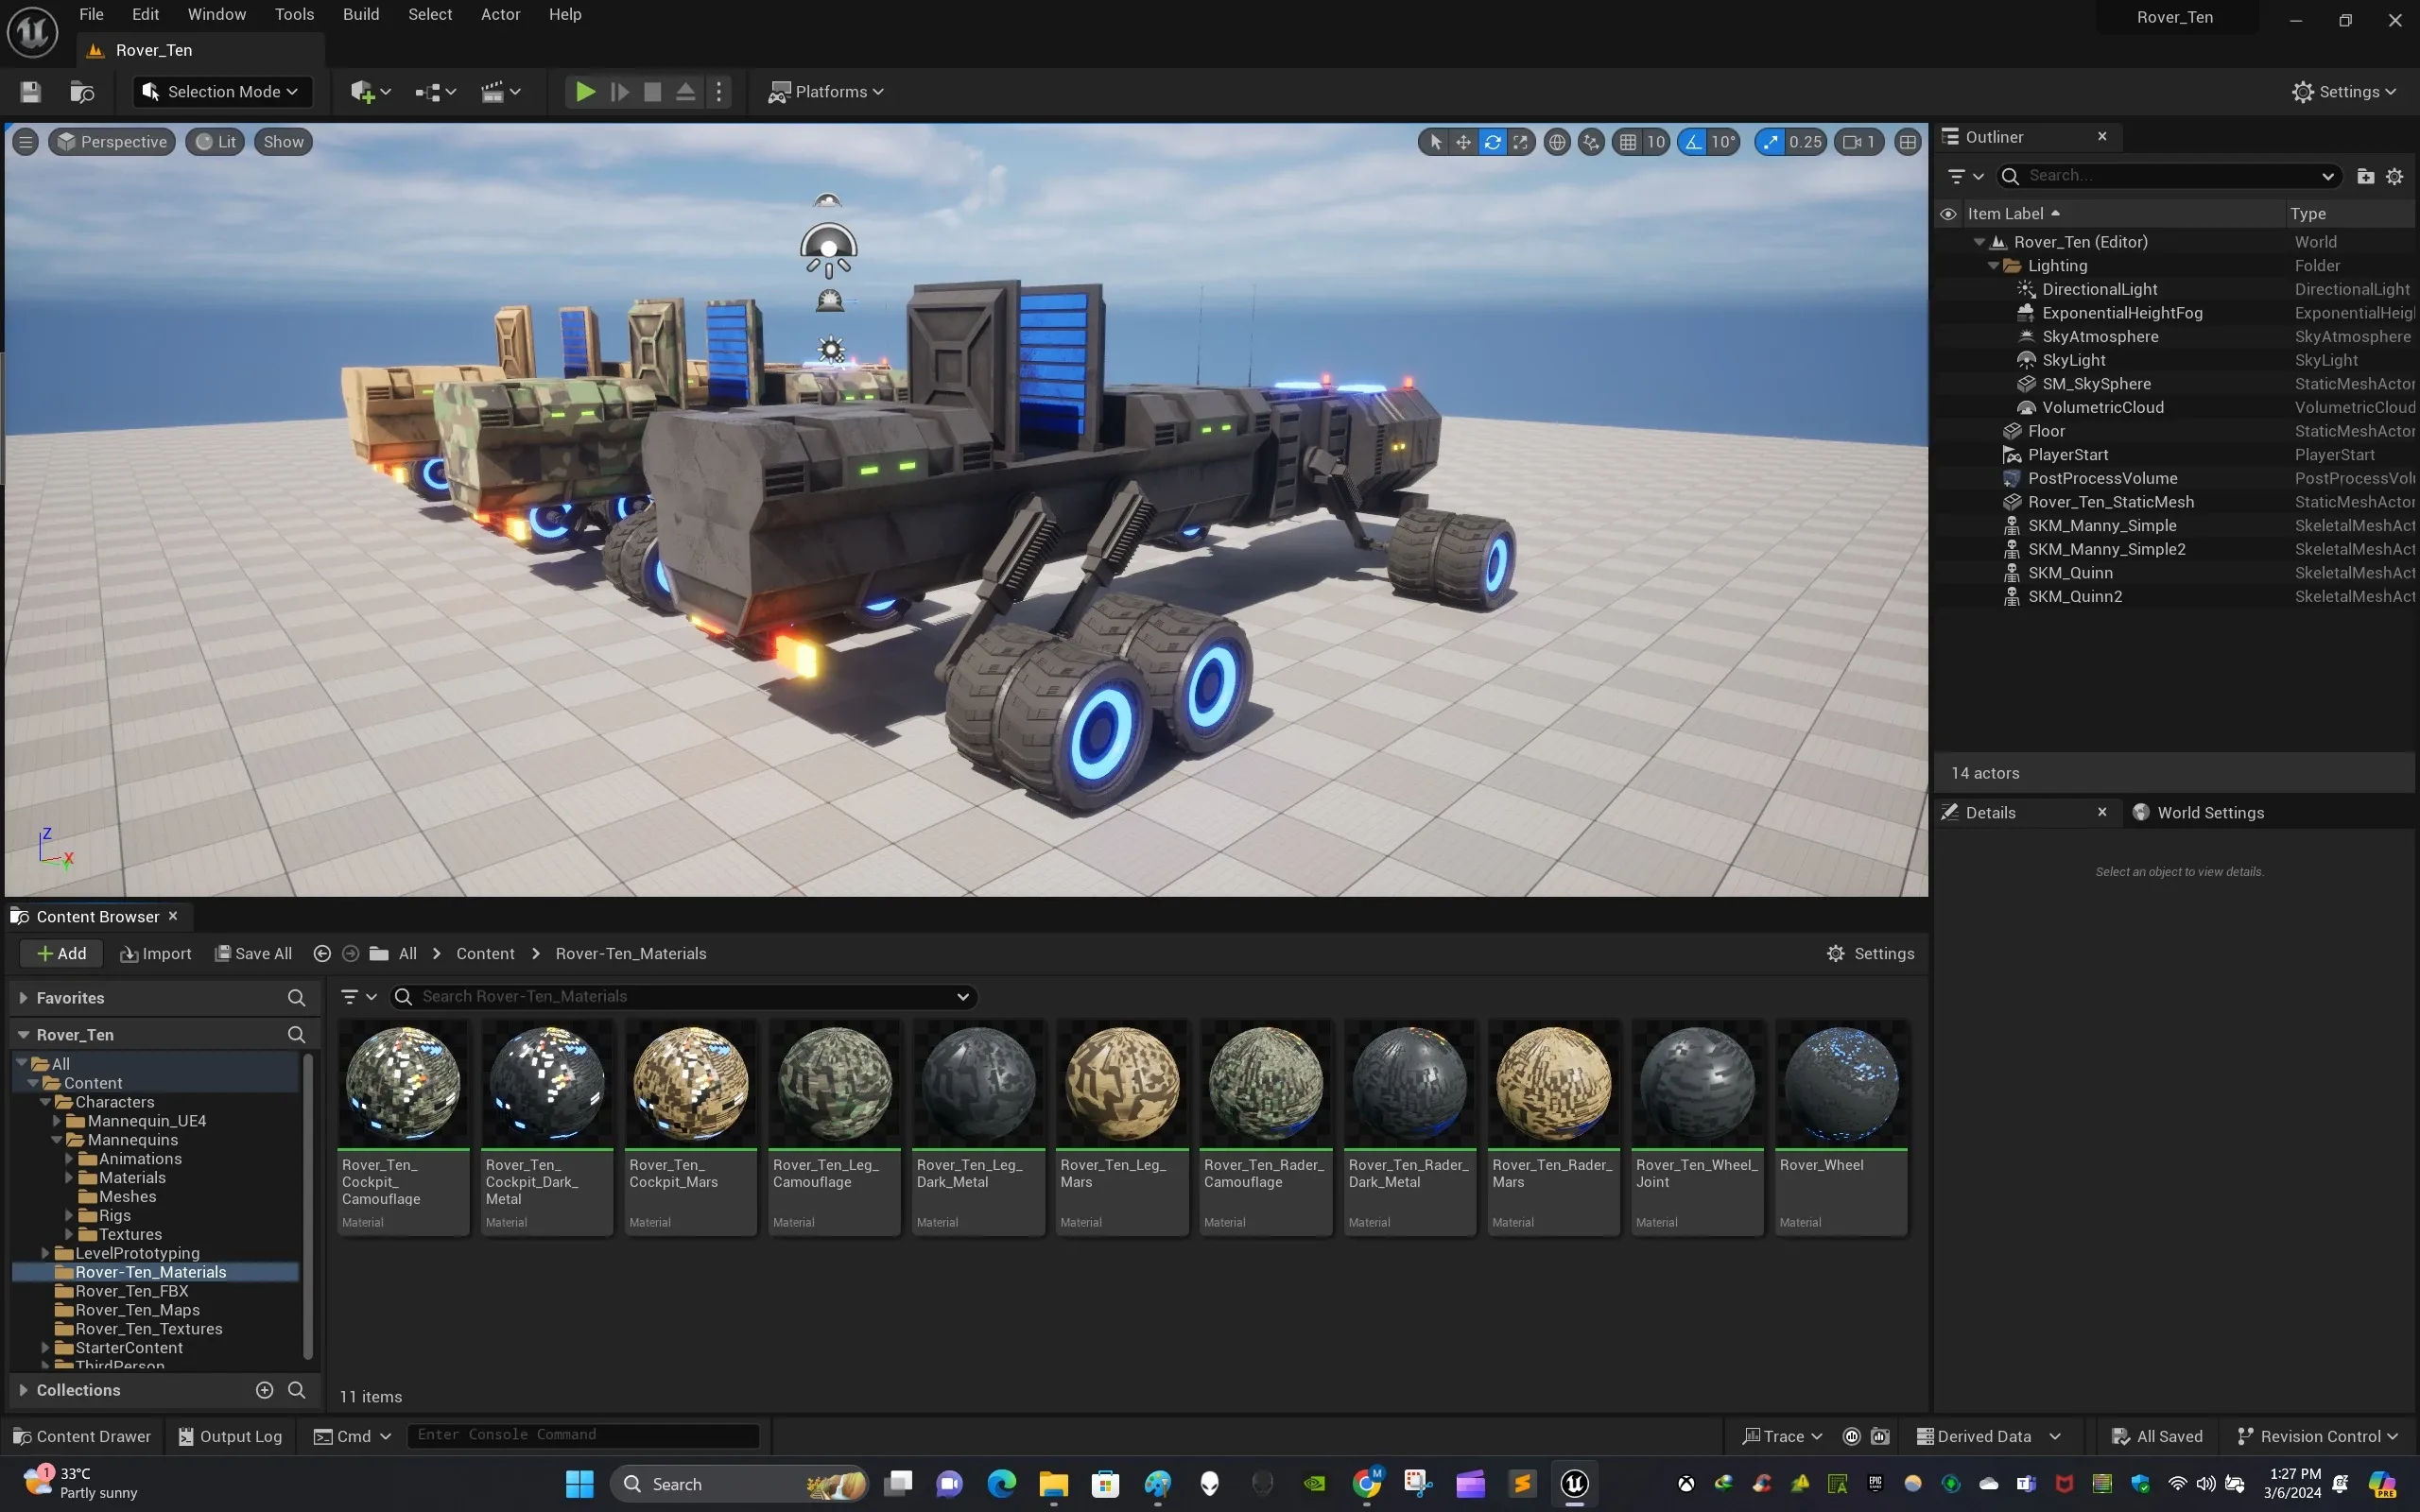Click the Add button in Content Browser

point(61,953)
